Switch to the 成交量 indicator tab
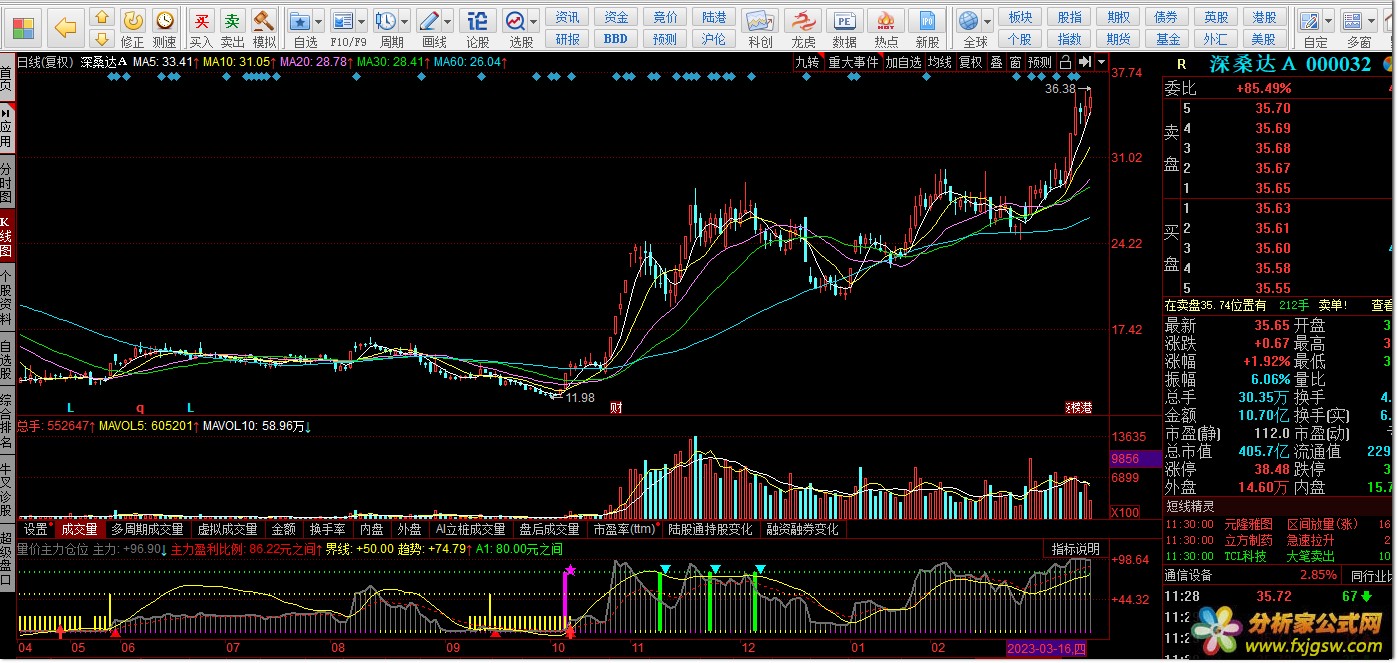Image resolution: width=1399 pixels, height=663 pixels. pyautogui.click(x=79, y=529)
